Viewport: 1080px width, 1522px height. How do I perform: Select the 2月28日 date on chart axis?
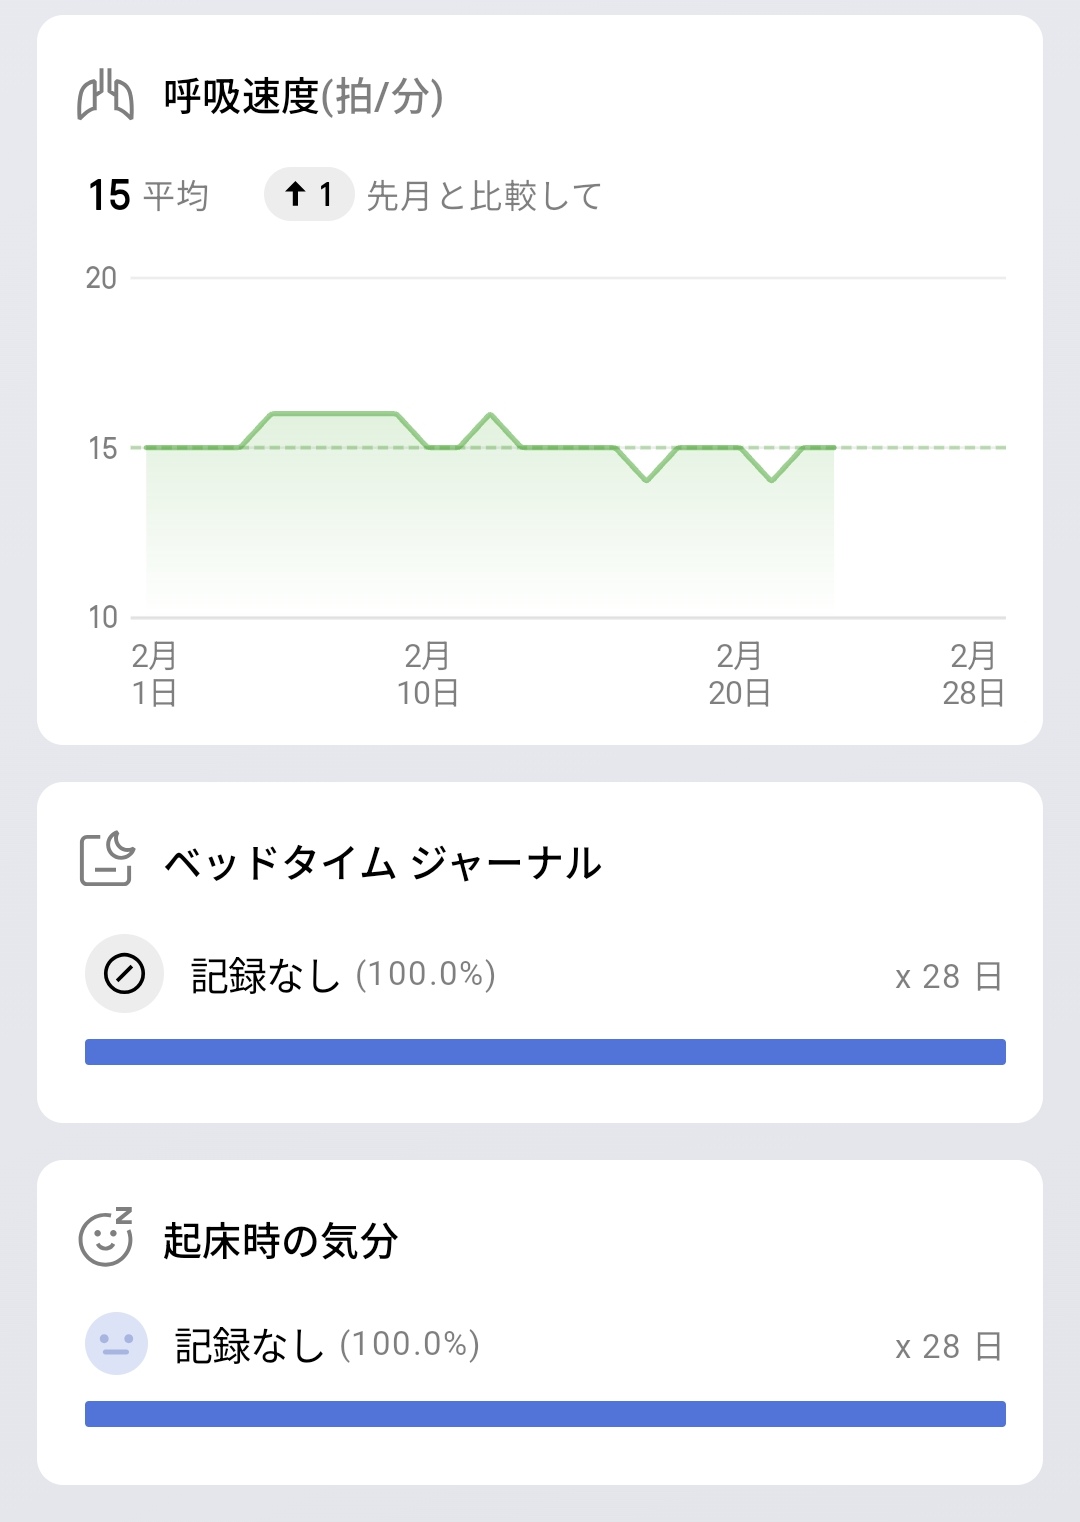972,674
